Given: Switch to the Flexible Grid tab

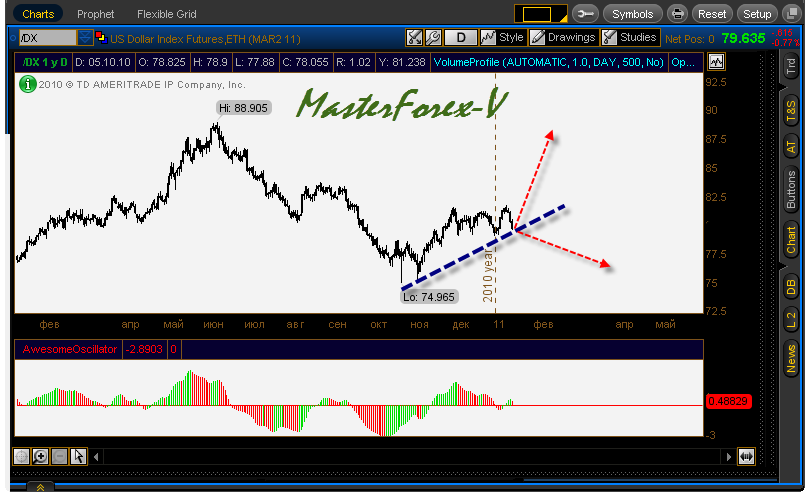Looking at the screenshot, I should point(165,14).
